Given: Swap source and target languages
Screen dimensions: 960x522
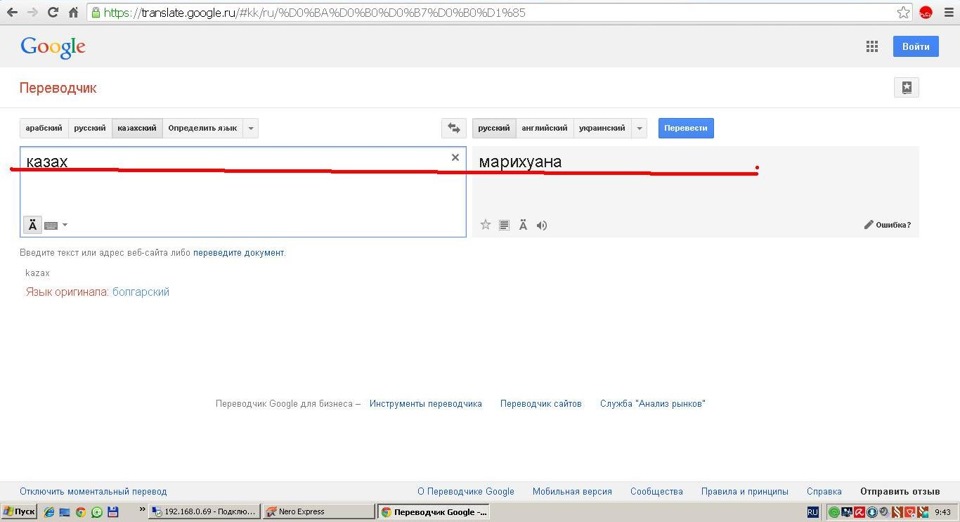Looking at the screenshot, I should [454, 128].
